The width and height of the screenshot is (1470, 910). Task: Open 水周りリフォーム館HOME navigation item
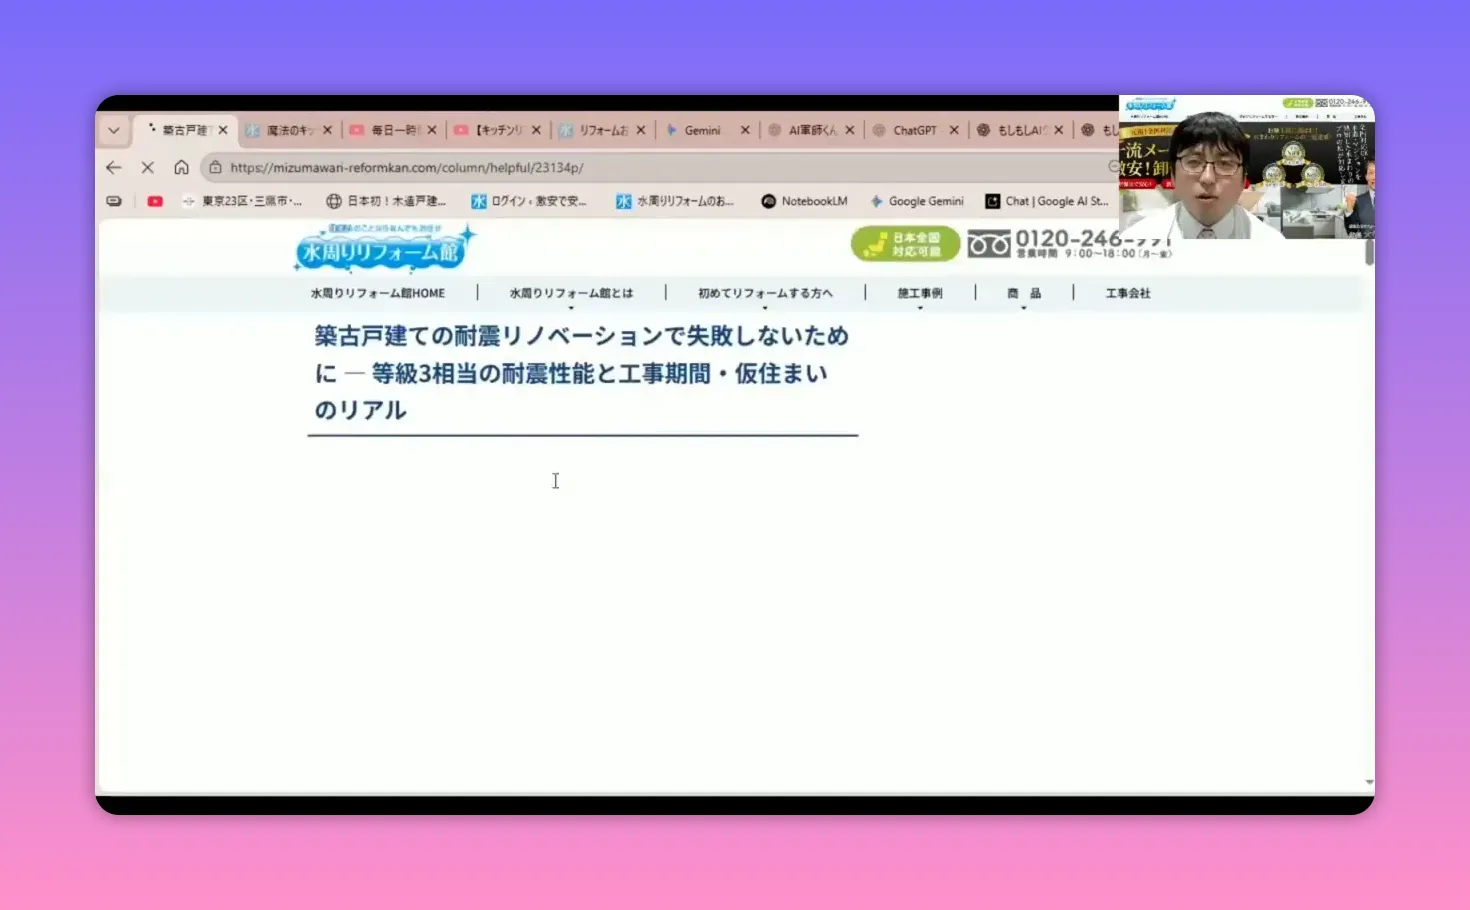click(x=379, y=293)
